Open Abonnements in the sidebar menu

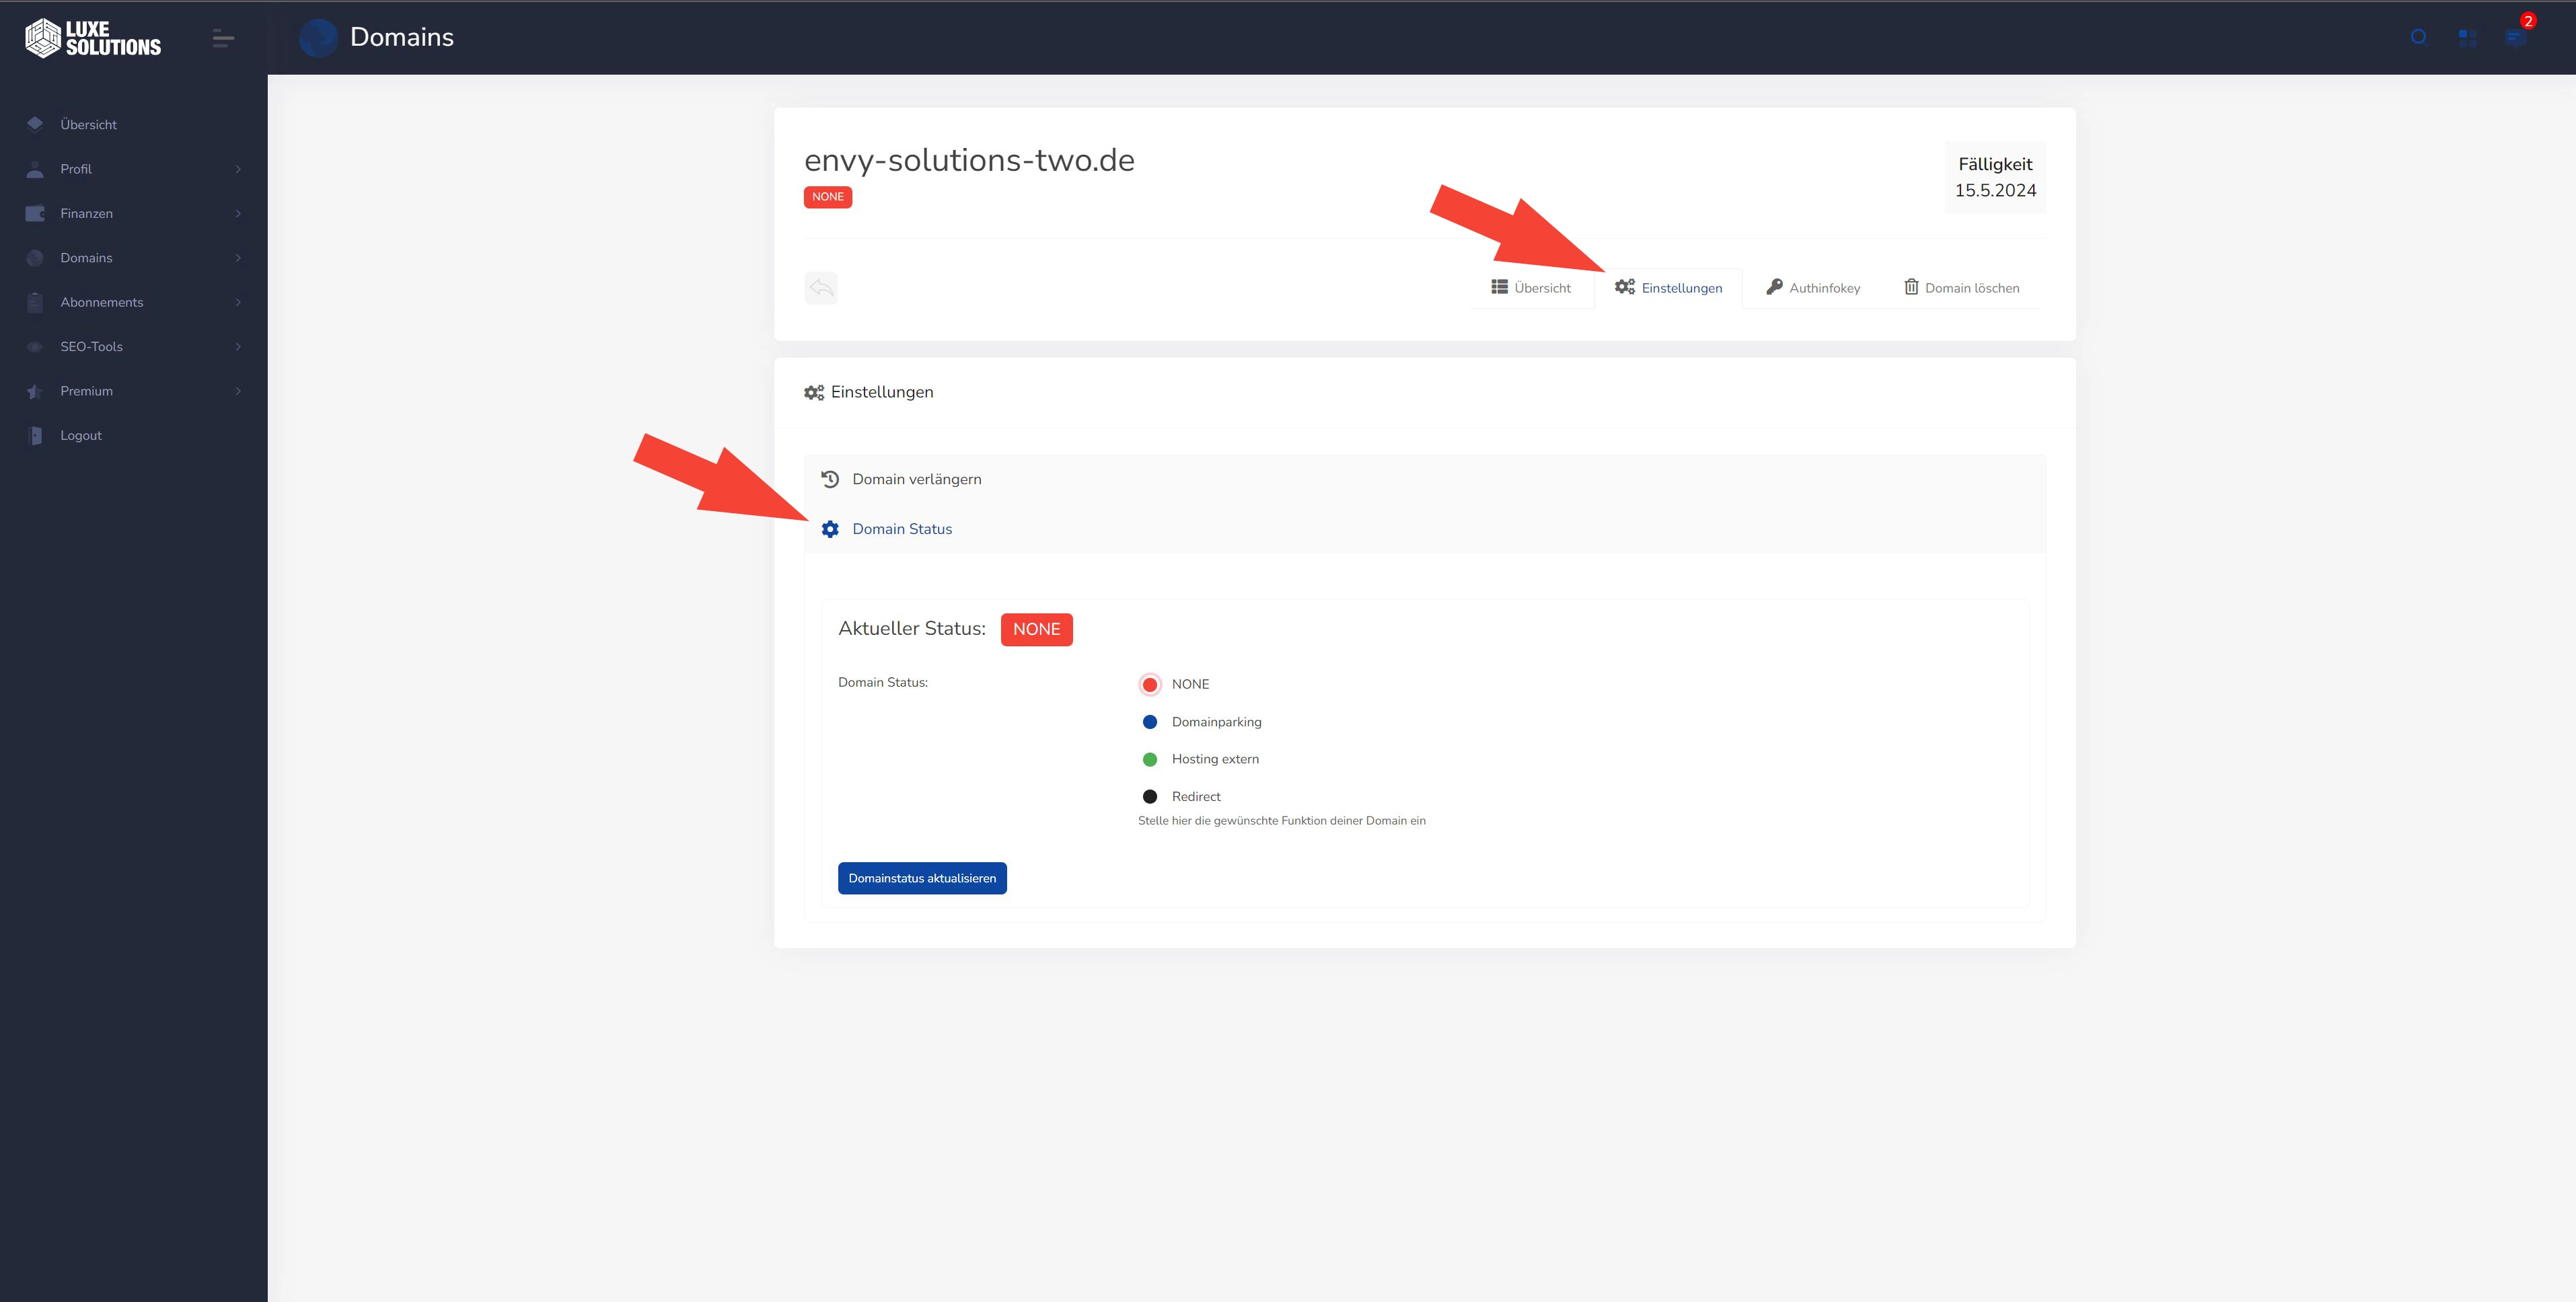click(x=134, y=302)
